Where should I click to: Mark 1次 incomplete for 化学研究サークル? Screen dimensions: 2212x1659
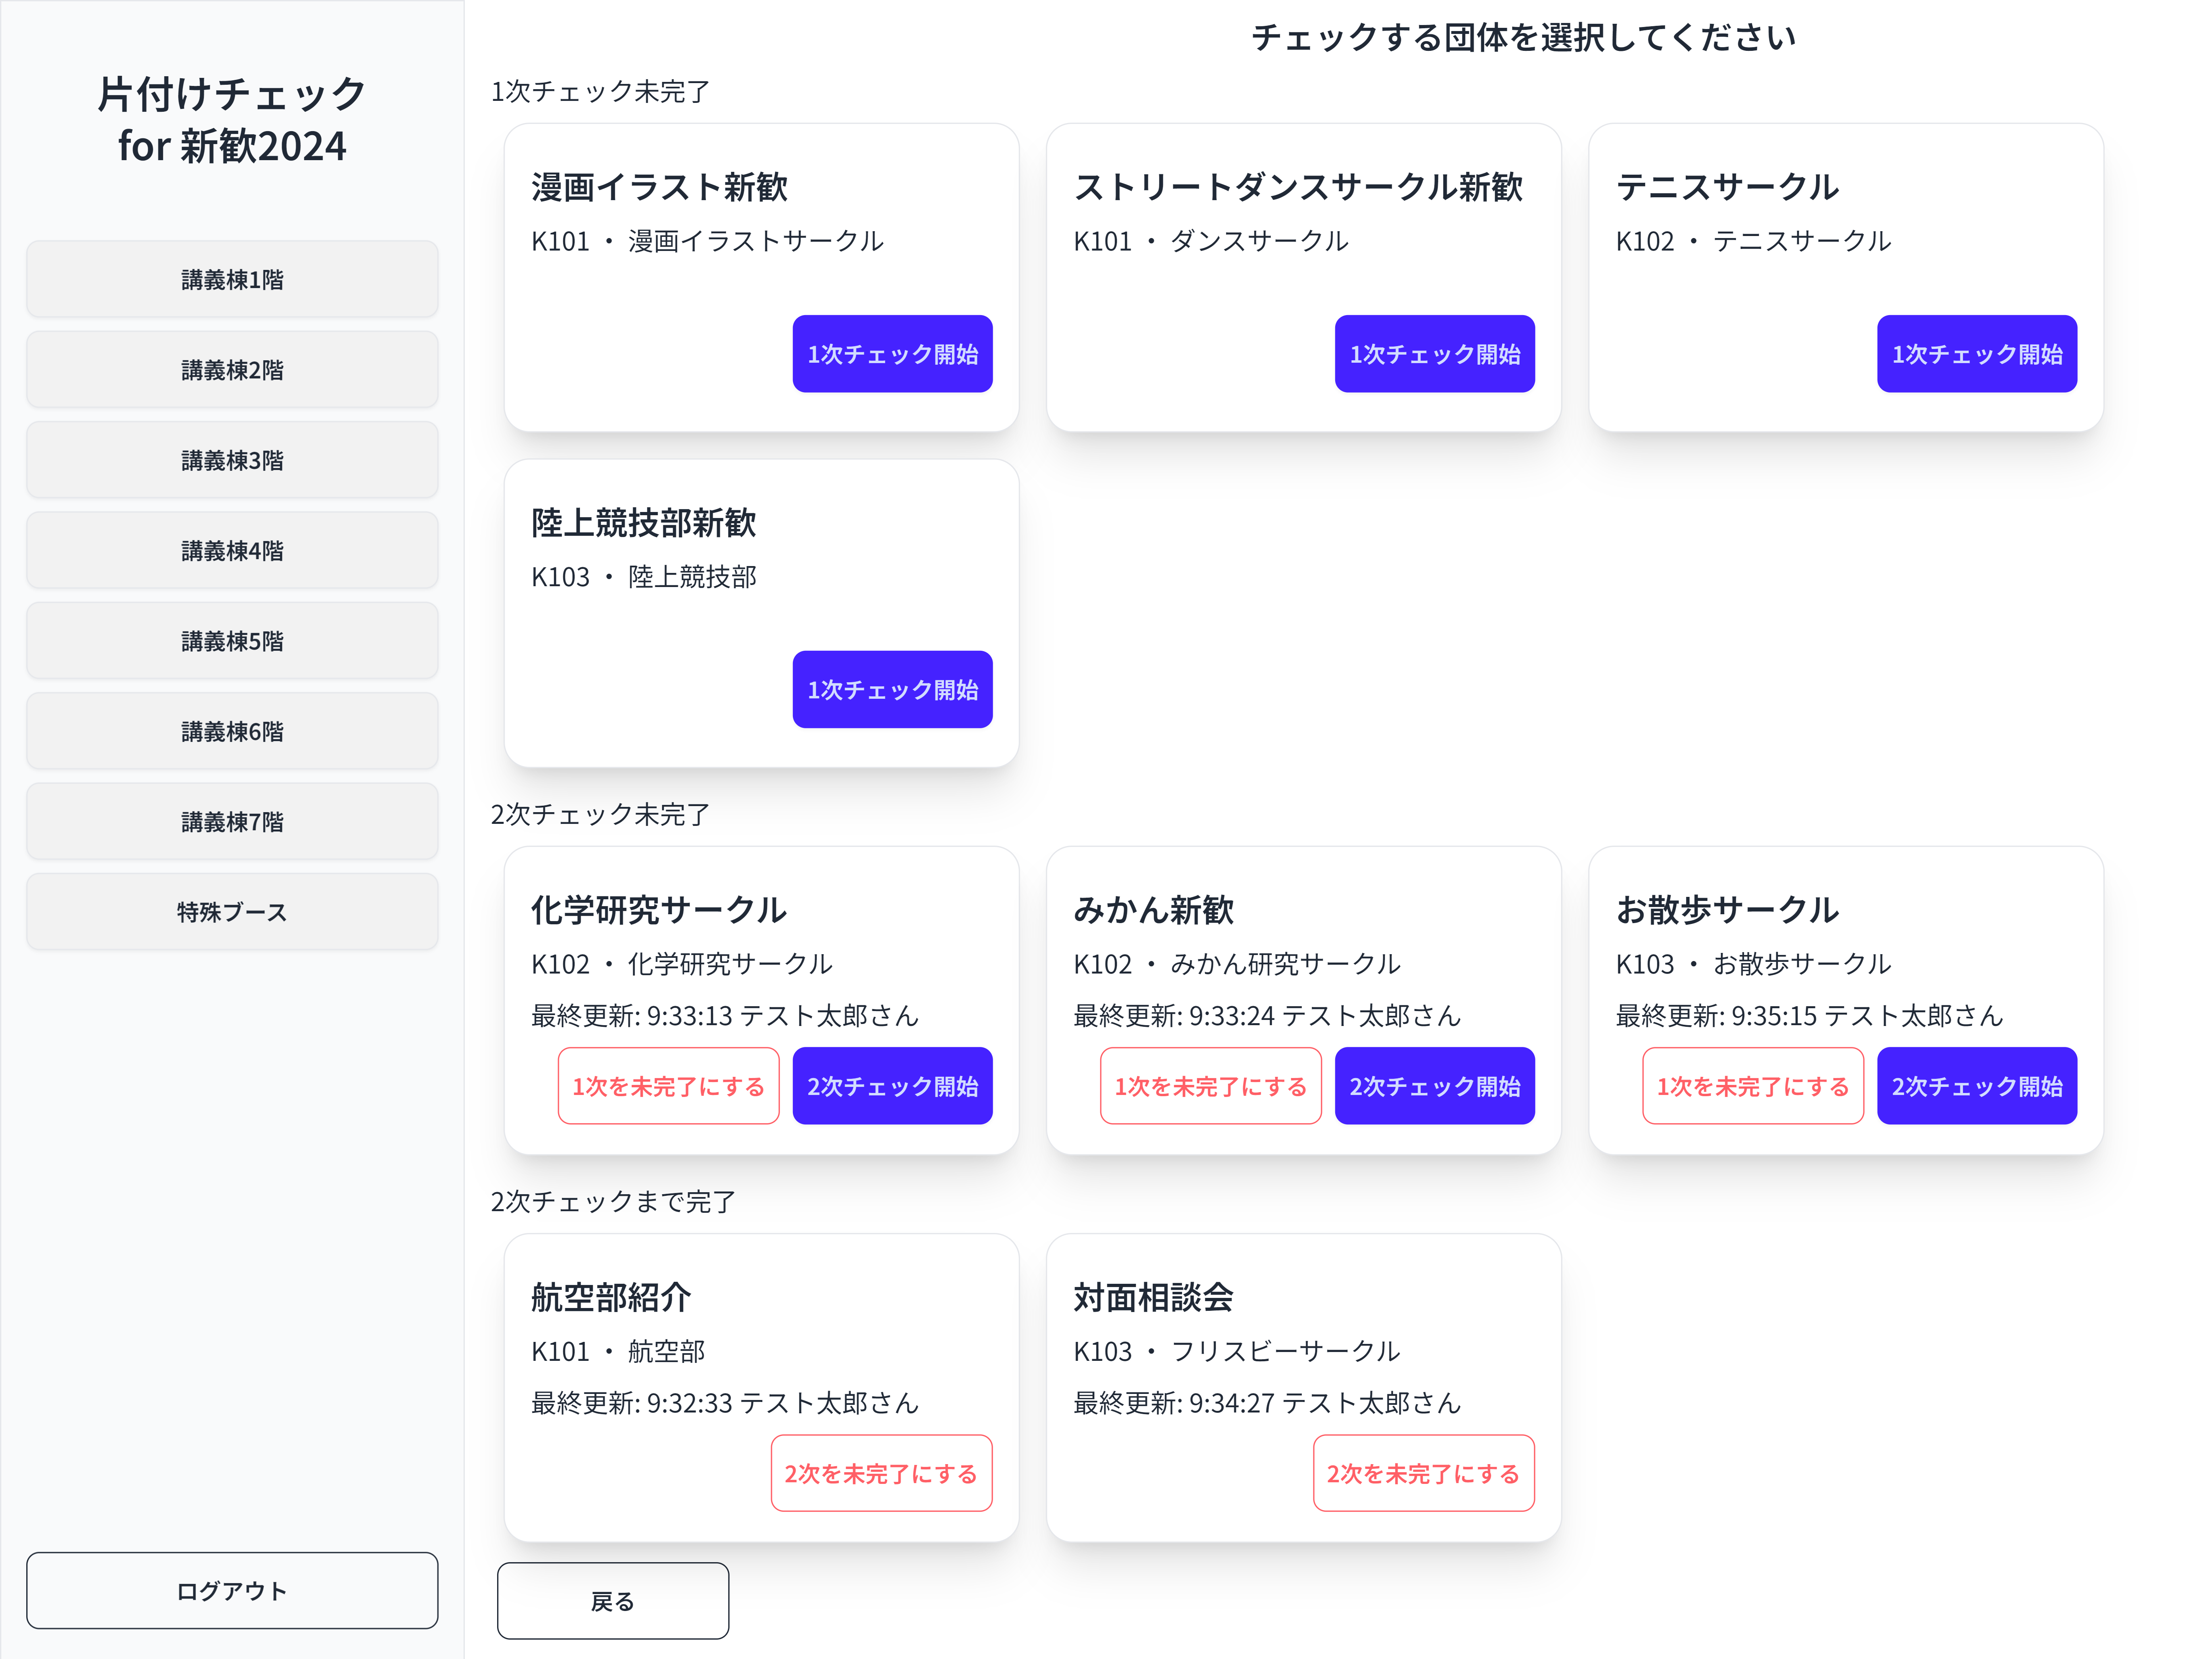(x=668, y=1086)
